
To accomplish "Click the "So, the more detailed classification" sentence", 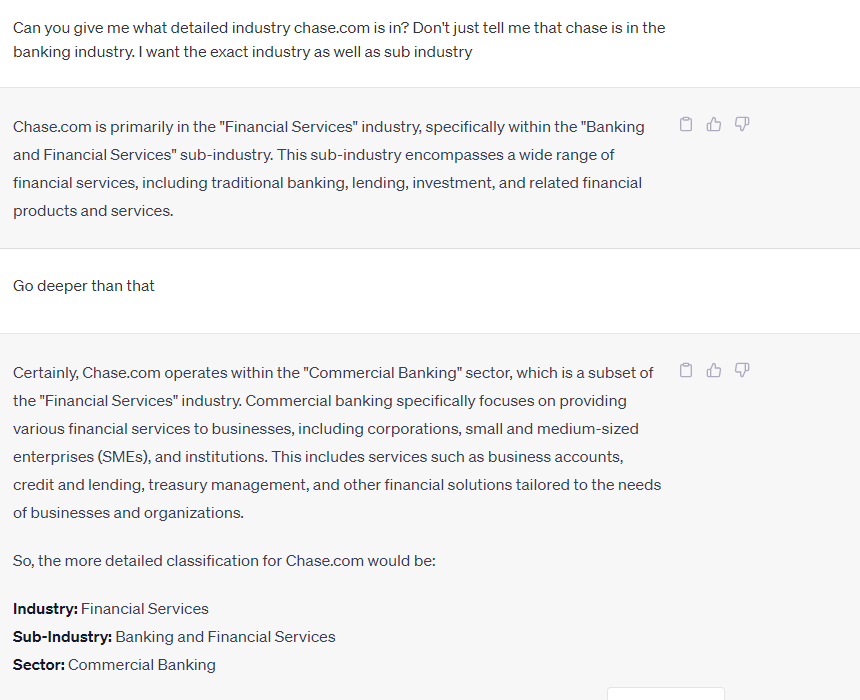I will (x=224, y=561).
